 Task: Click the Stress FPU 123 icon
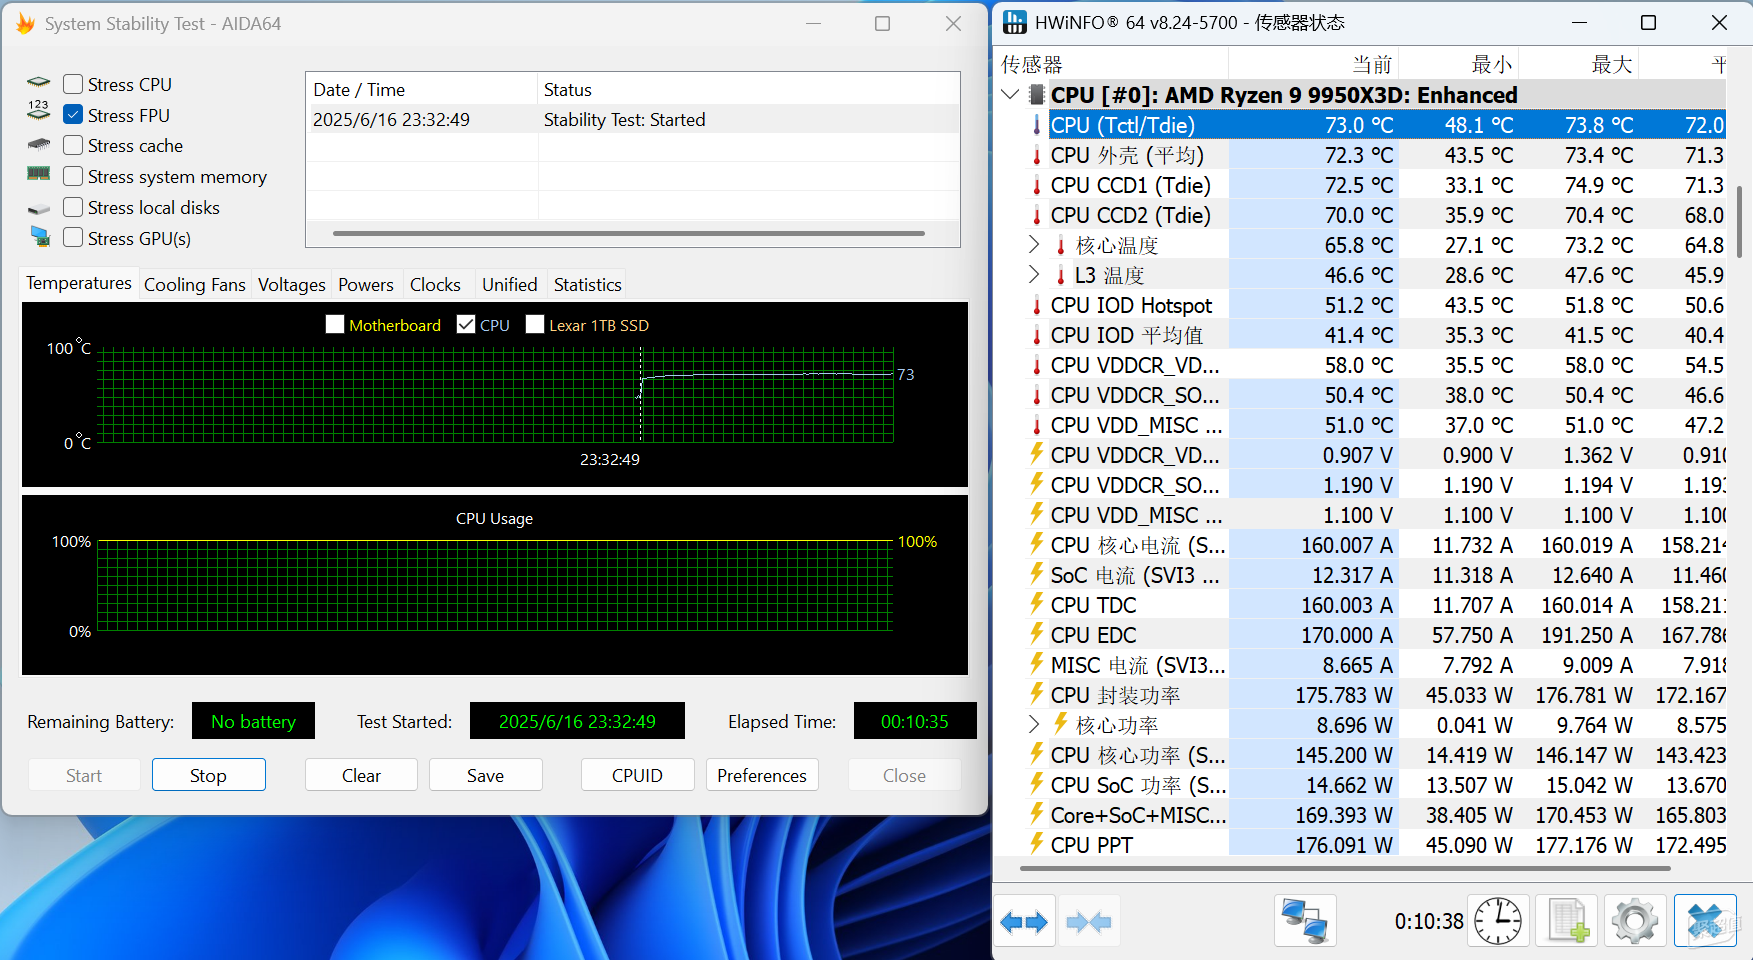(x=39, y=112)
